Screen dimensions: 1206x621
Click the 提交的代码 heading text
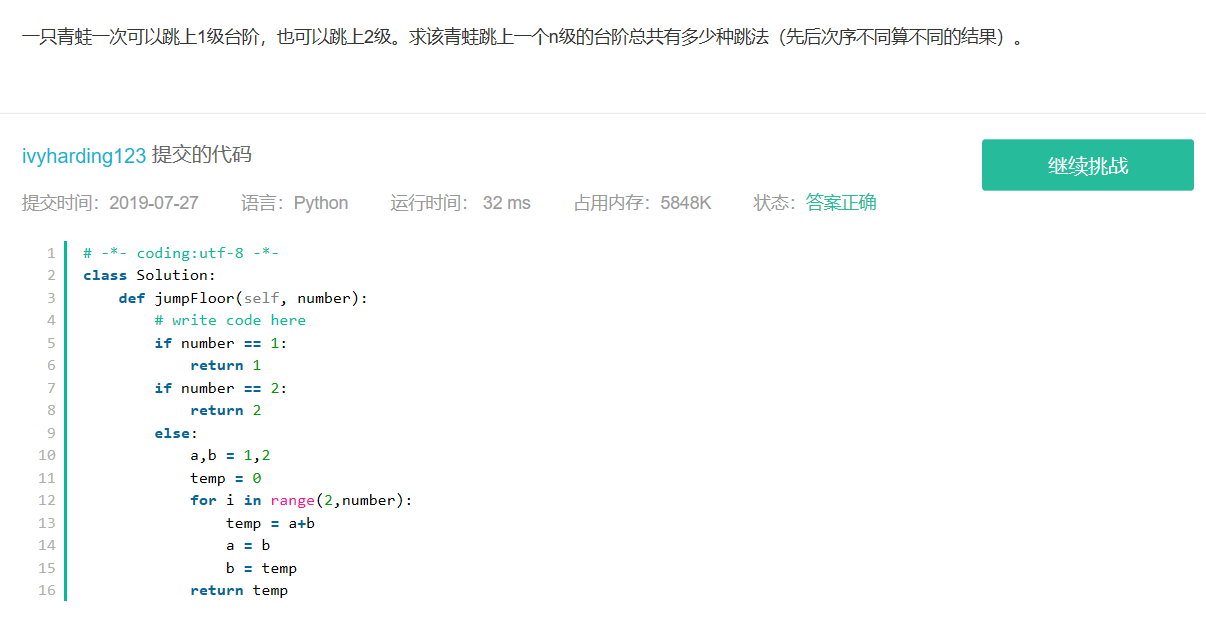(x=202, y=155)
